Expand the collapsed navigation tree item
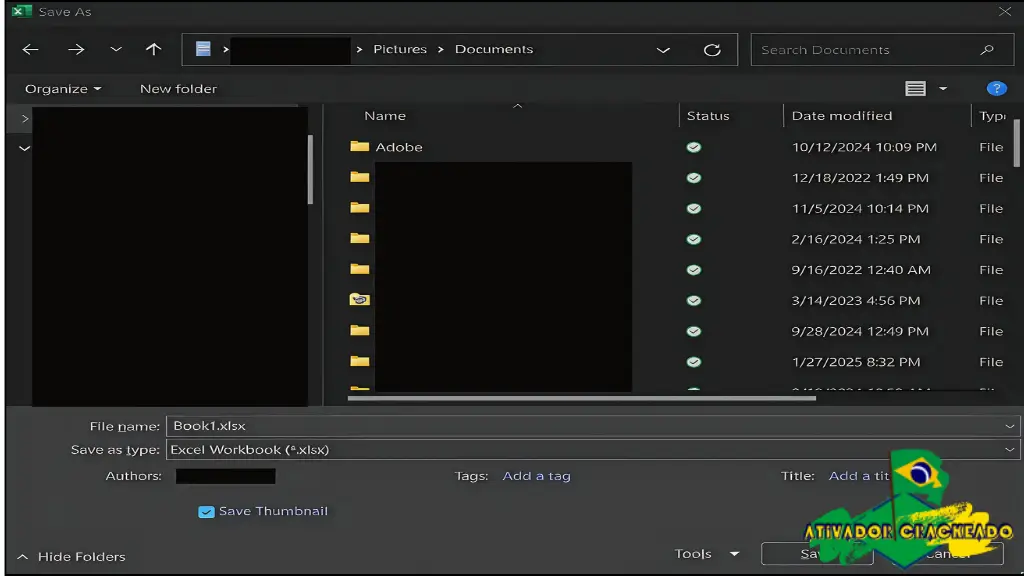 tap(25, 118)
